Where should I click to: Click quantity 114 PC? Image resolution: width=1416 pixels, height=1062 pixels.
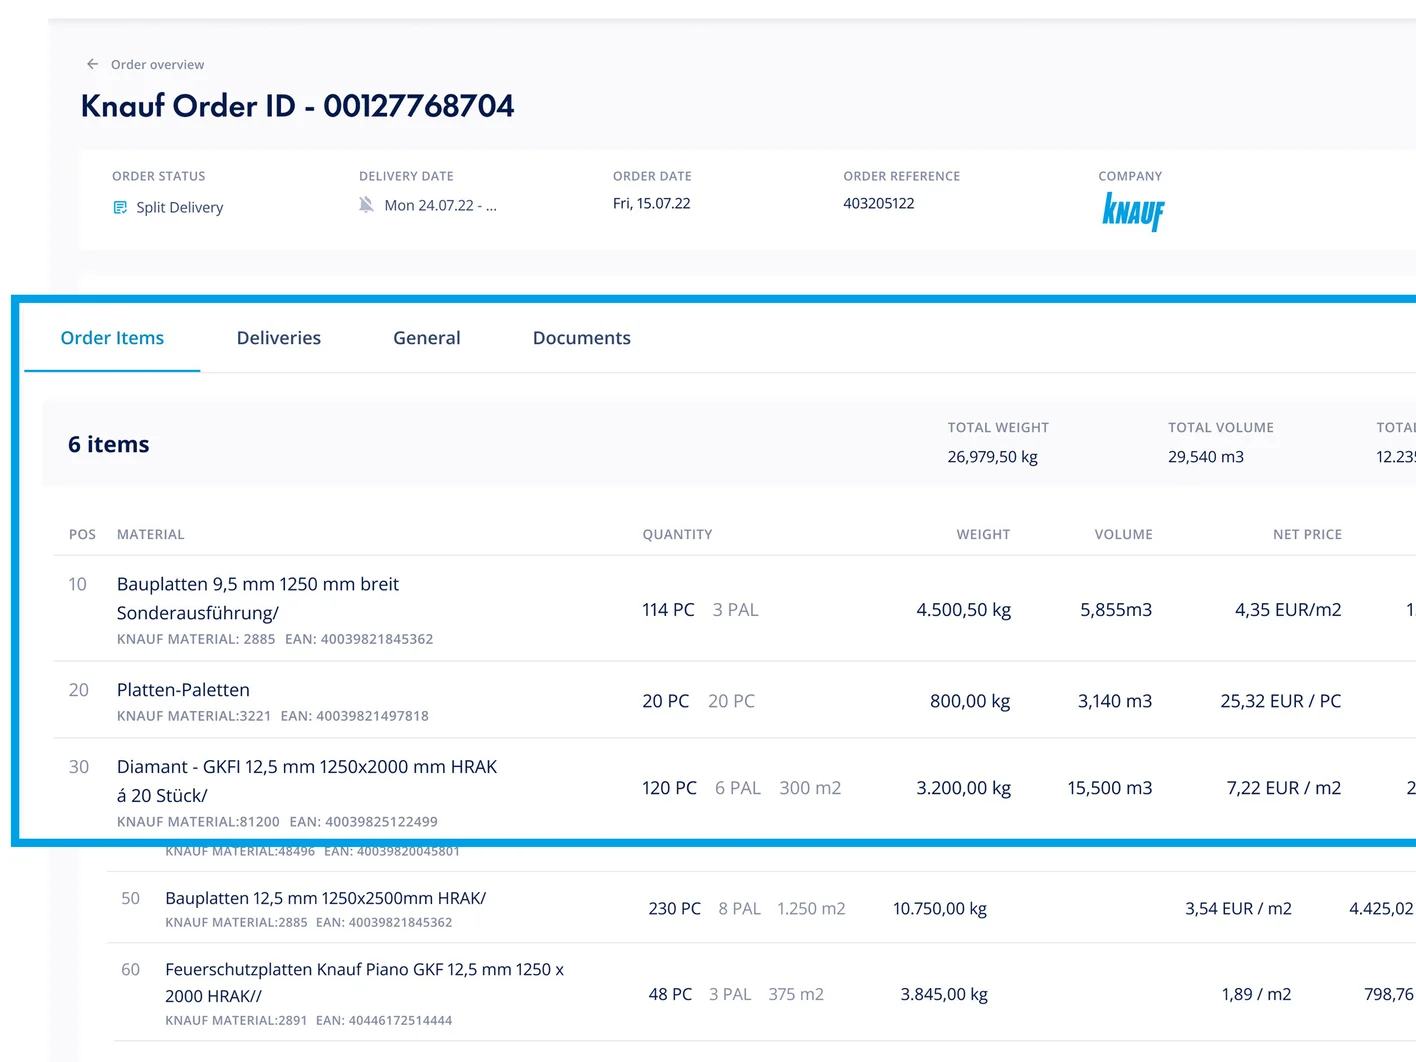[x=668, y=610]
